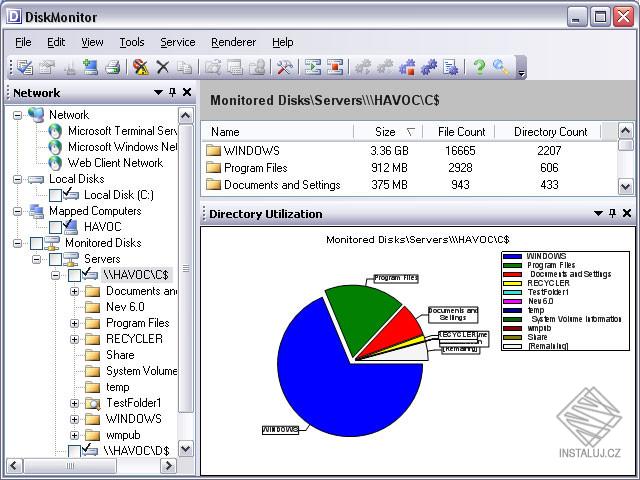This screenshot has width=640, height=480.
Task: Collapse the Local Disks tree node
Action: click(x=17, y=179)
